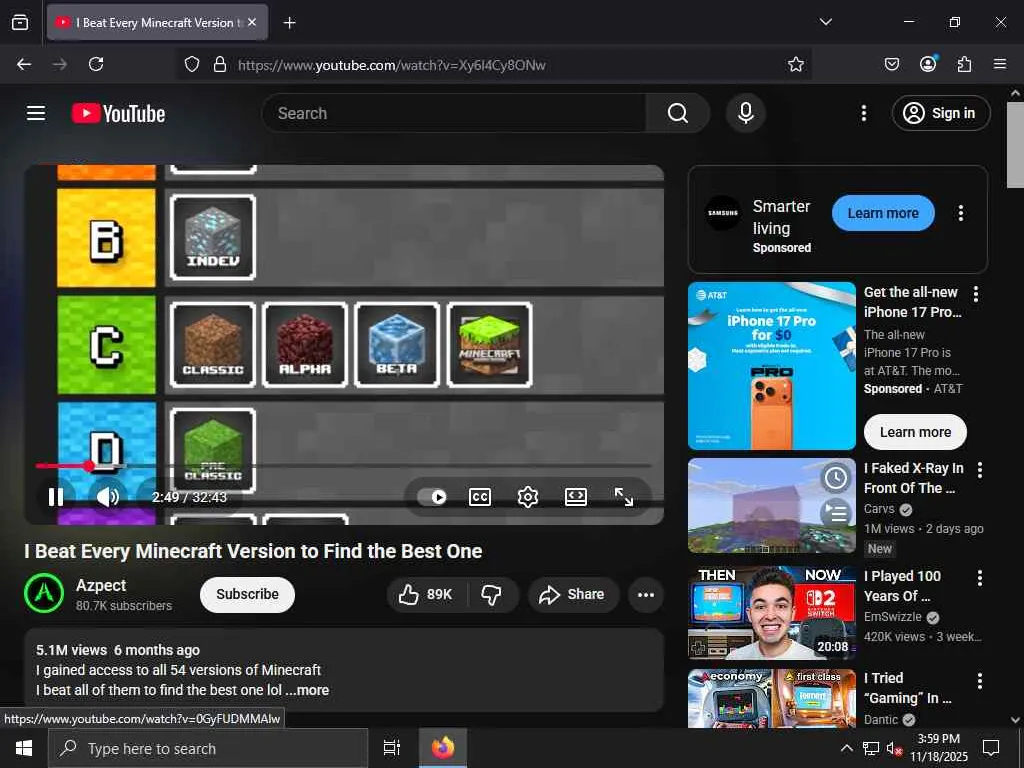Open tracking protection shield icon

pyautogui.click(x=192, y=64)
